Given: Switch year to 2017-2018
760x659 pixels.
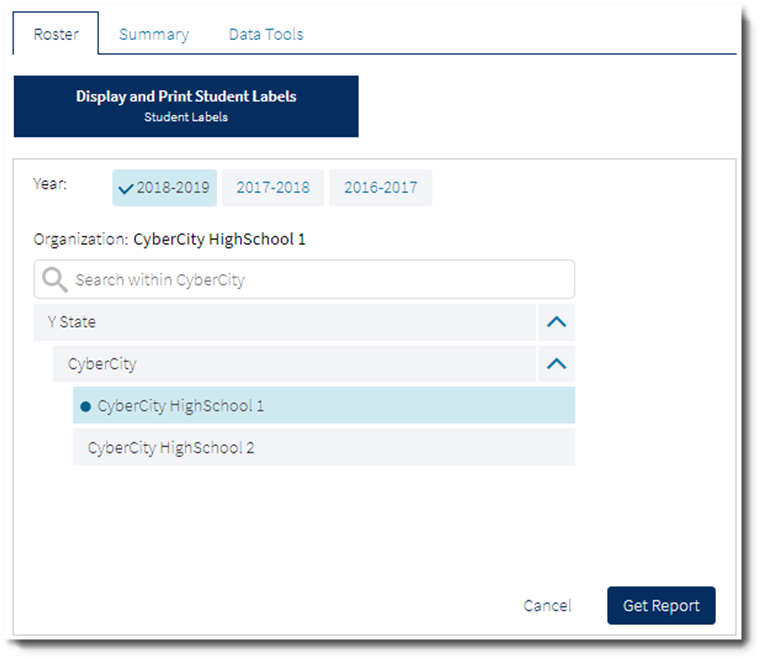Looking at the screenshot, I should [x=273, y=188].
